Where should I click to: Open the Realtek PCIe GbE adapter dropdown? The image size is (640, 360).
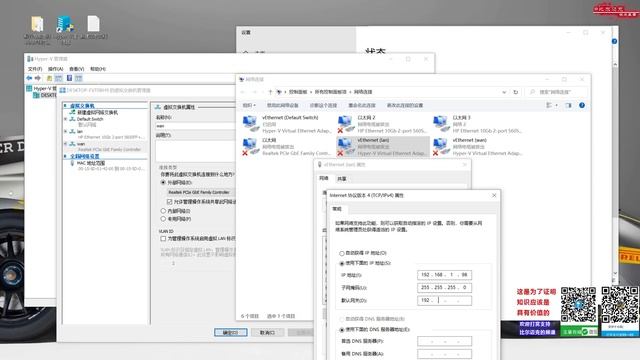(201, 192)
